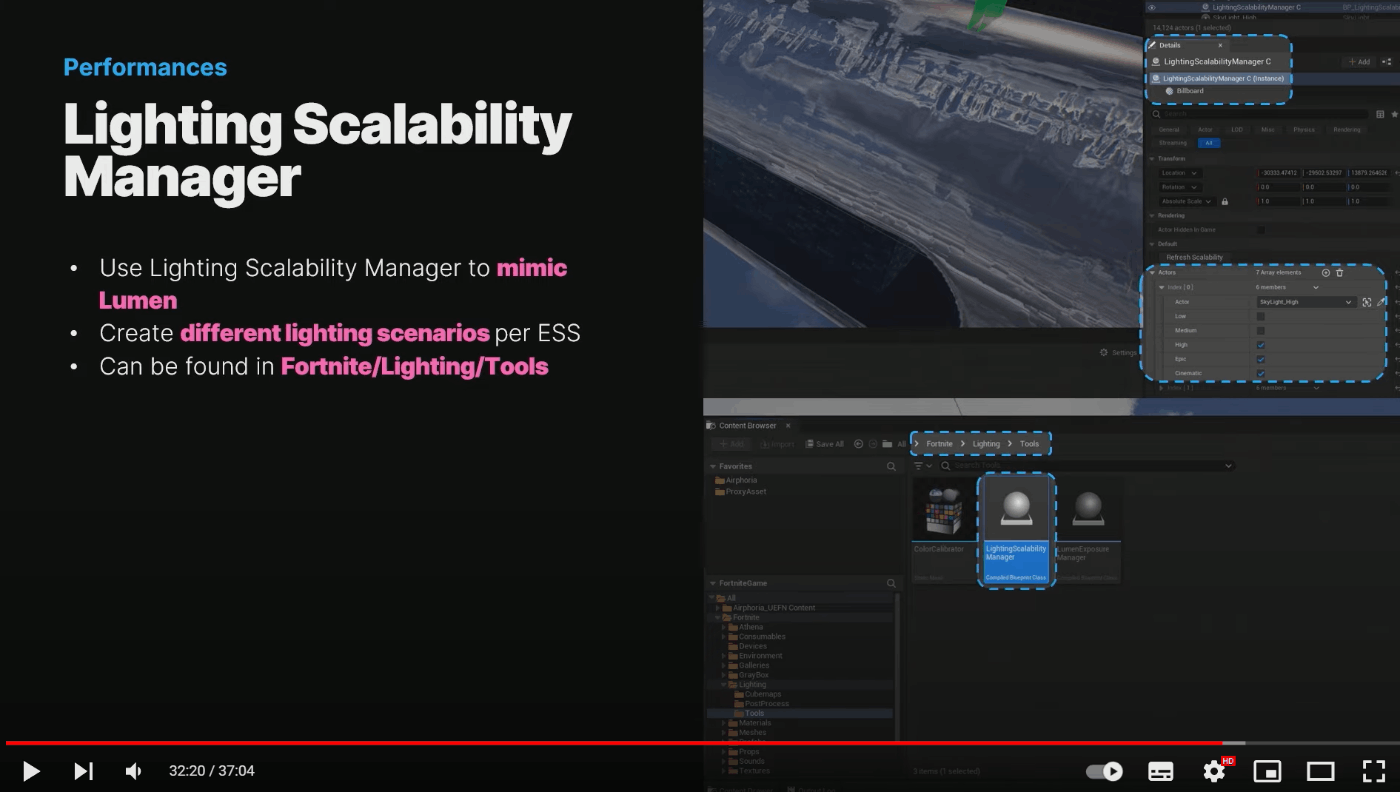Image resolution: width=1400 pixels, height=792 pixels.
Task: Select the Misc filter tab
Action: [1268, 130]
